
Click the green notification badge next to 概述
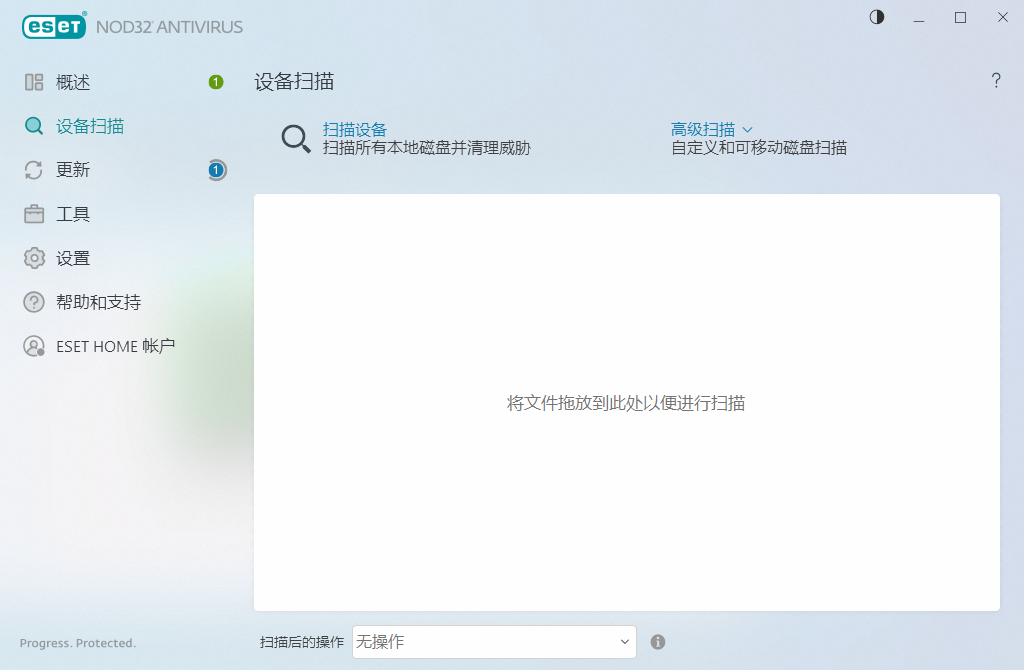point(216,82)
